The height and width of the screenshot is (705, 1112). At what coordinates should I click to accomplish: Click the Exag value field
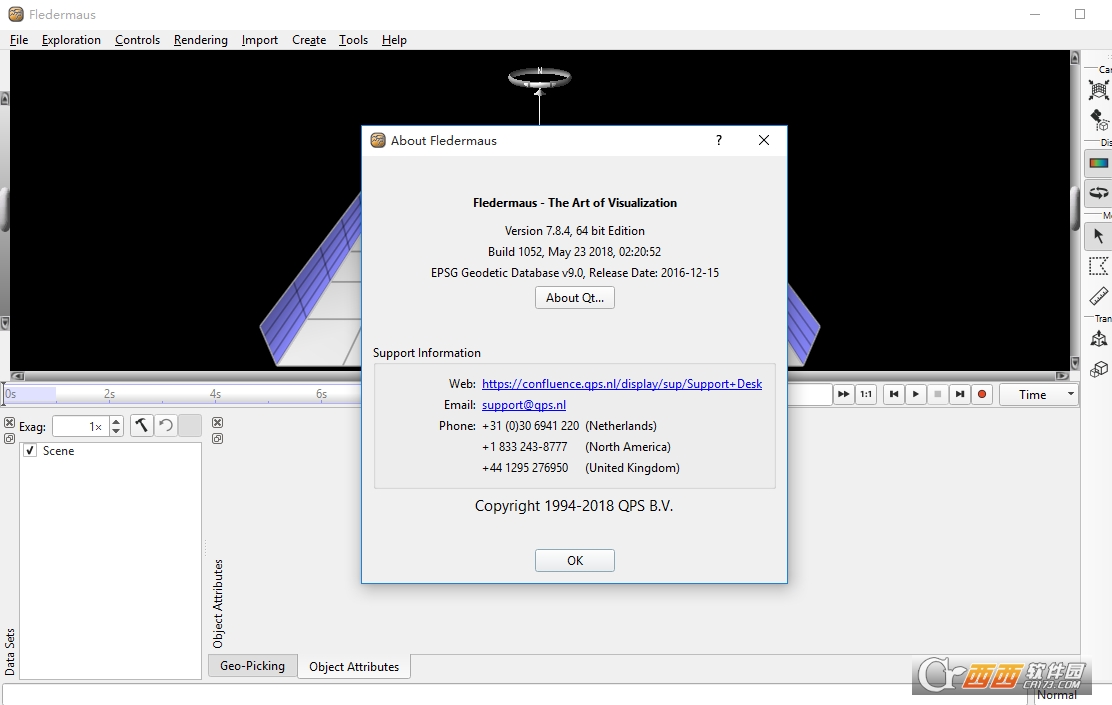click(x=79, y=426)
